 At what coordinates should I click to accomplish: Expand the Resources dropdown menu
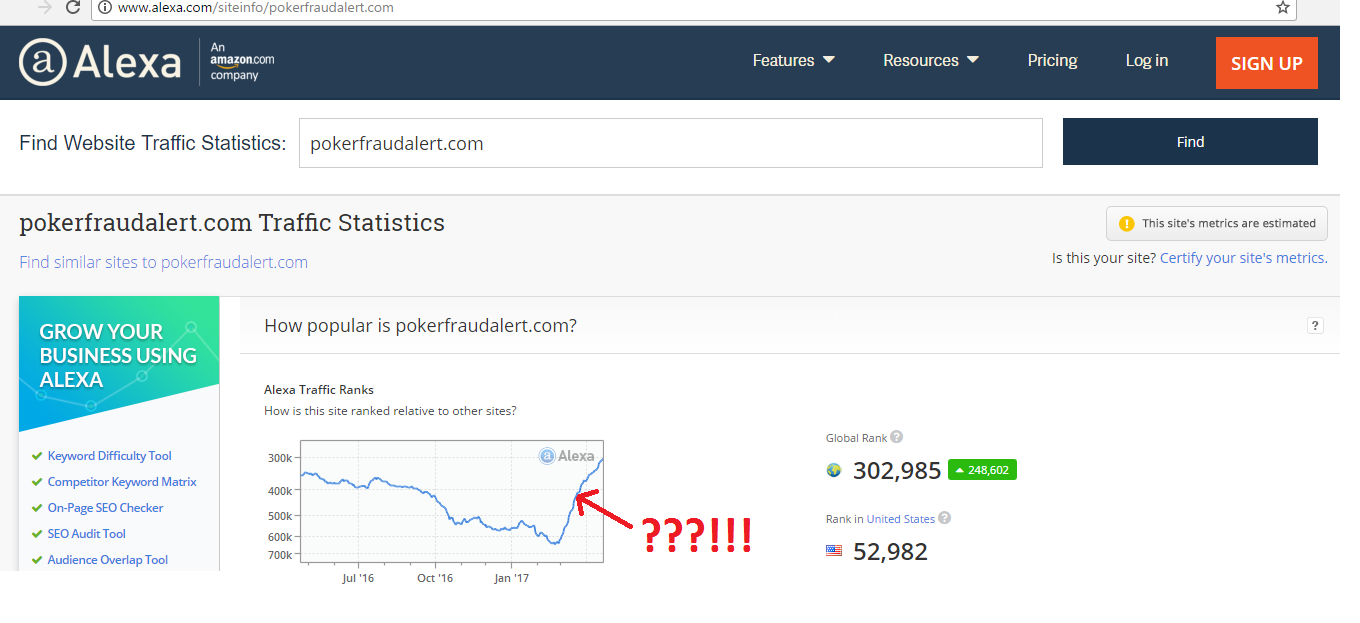tap(930, 61)
